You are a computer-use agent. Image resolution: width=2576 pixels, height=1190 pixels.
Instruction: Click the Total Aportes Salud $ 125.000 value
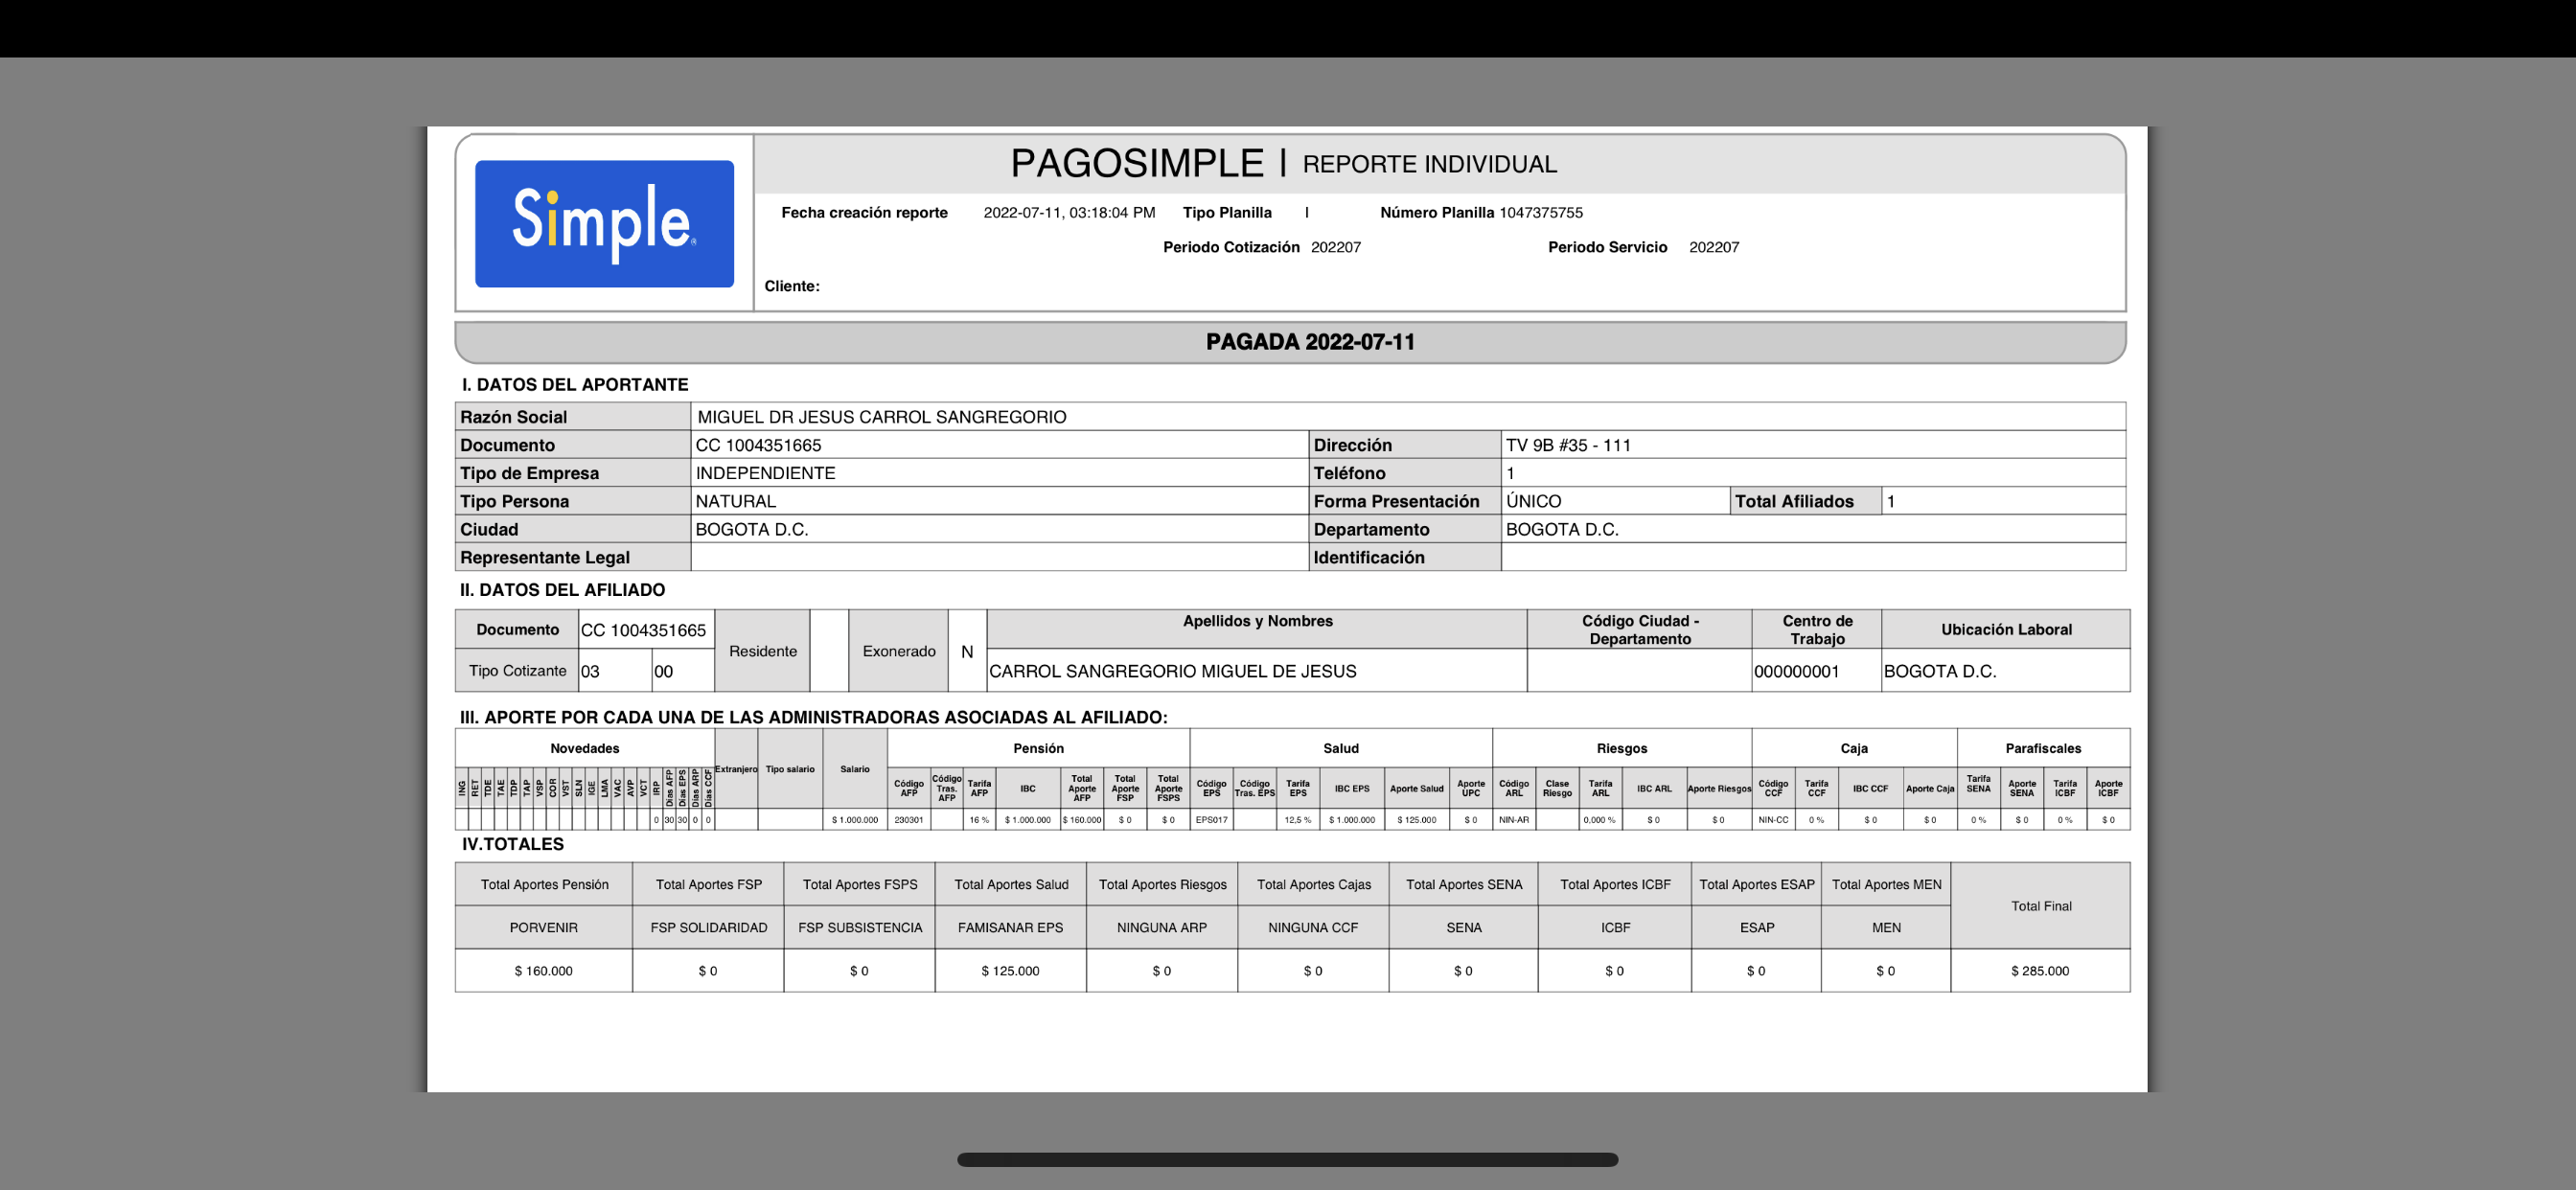coord(1010,971)
